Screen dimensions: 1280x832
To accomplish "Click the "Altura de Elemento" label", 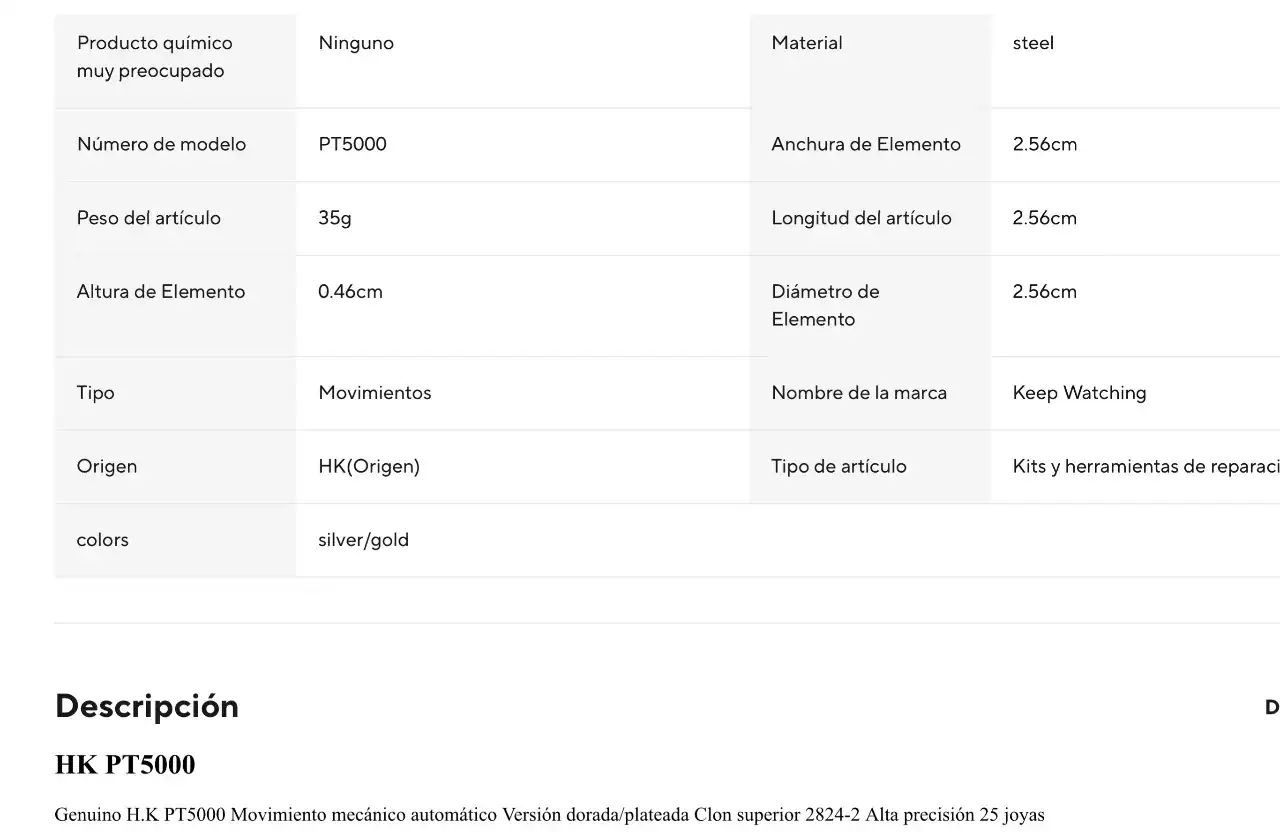I will click(160, 292).
